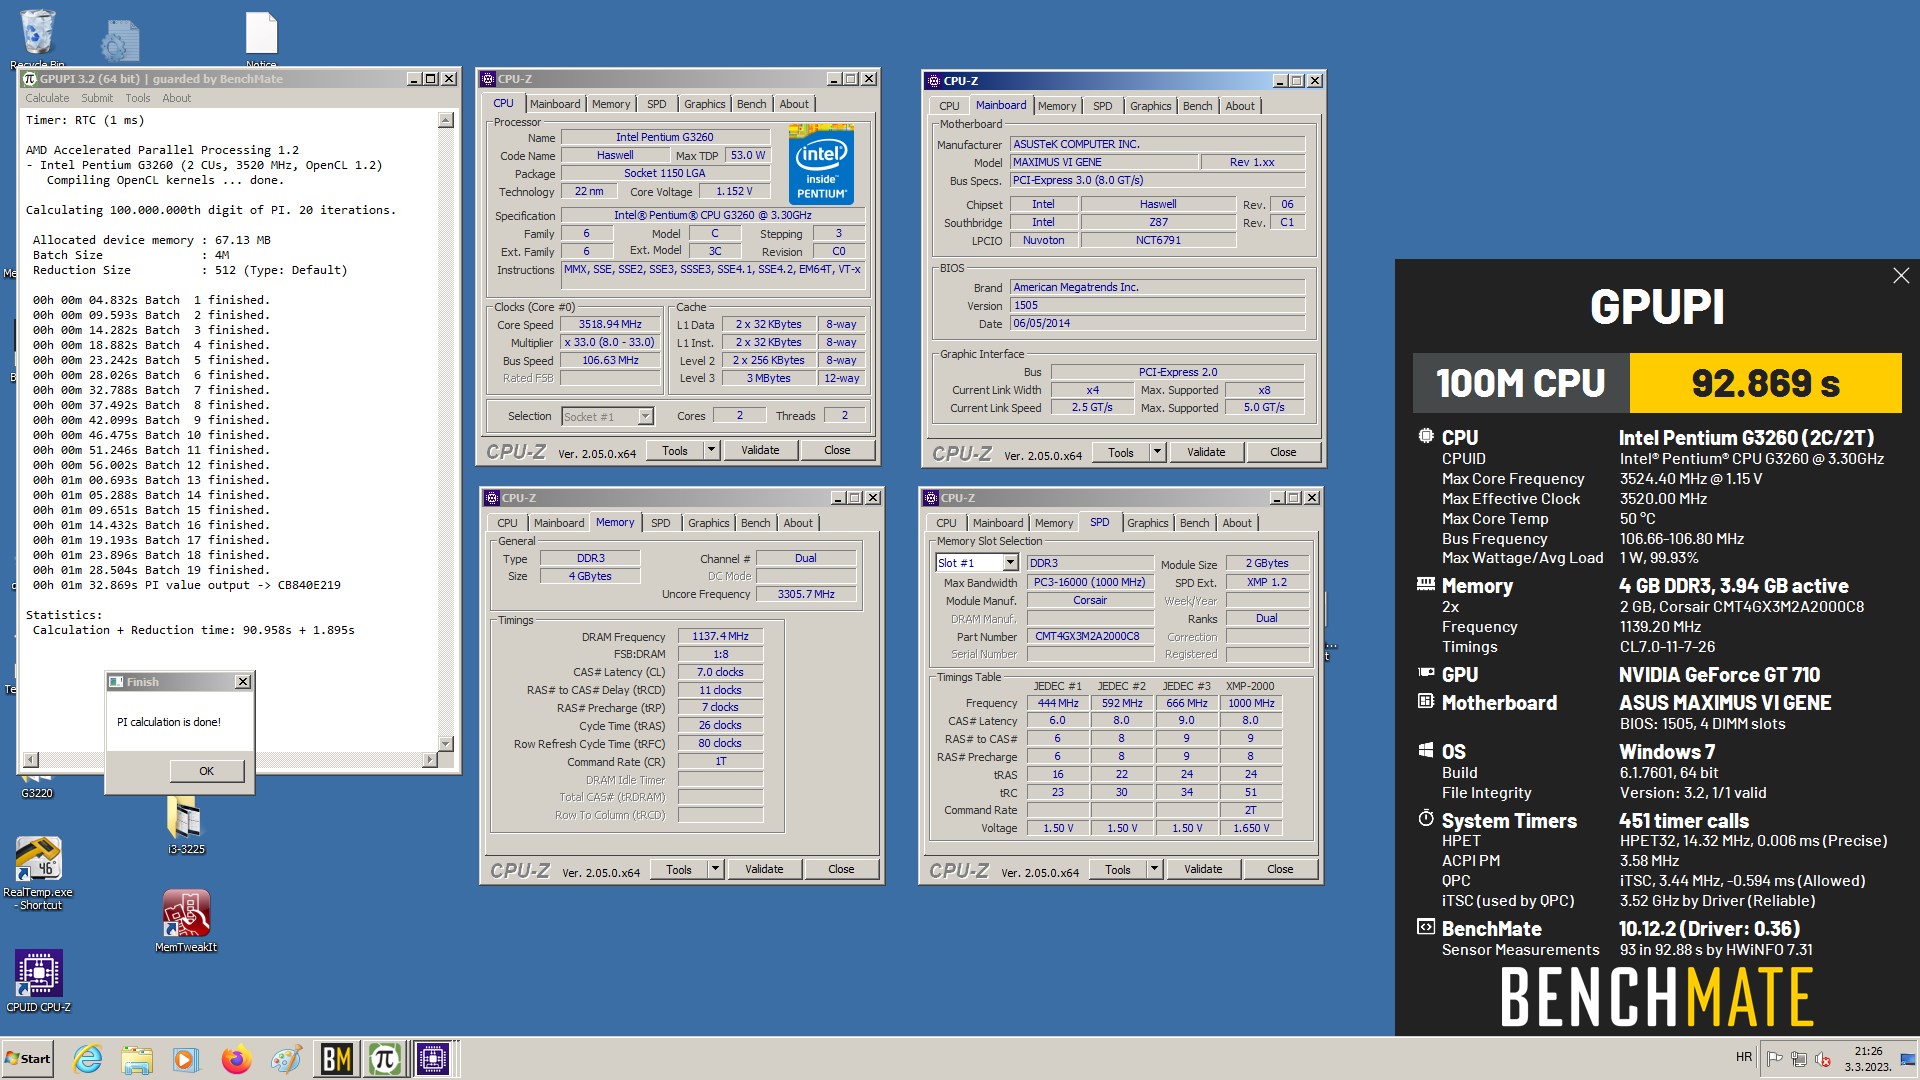Launch the MemTweakIt desktop icon

click(x=186, y=920)
